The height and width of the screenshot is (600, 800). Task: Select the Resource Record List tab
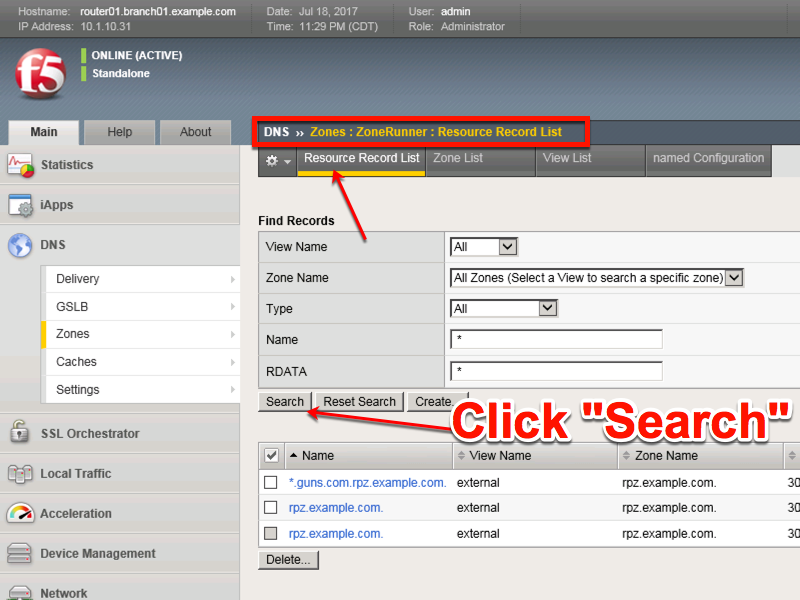(361, 159)
